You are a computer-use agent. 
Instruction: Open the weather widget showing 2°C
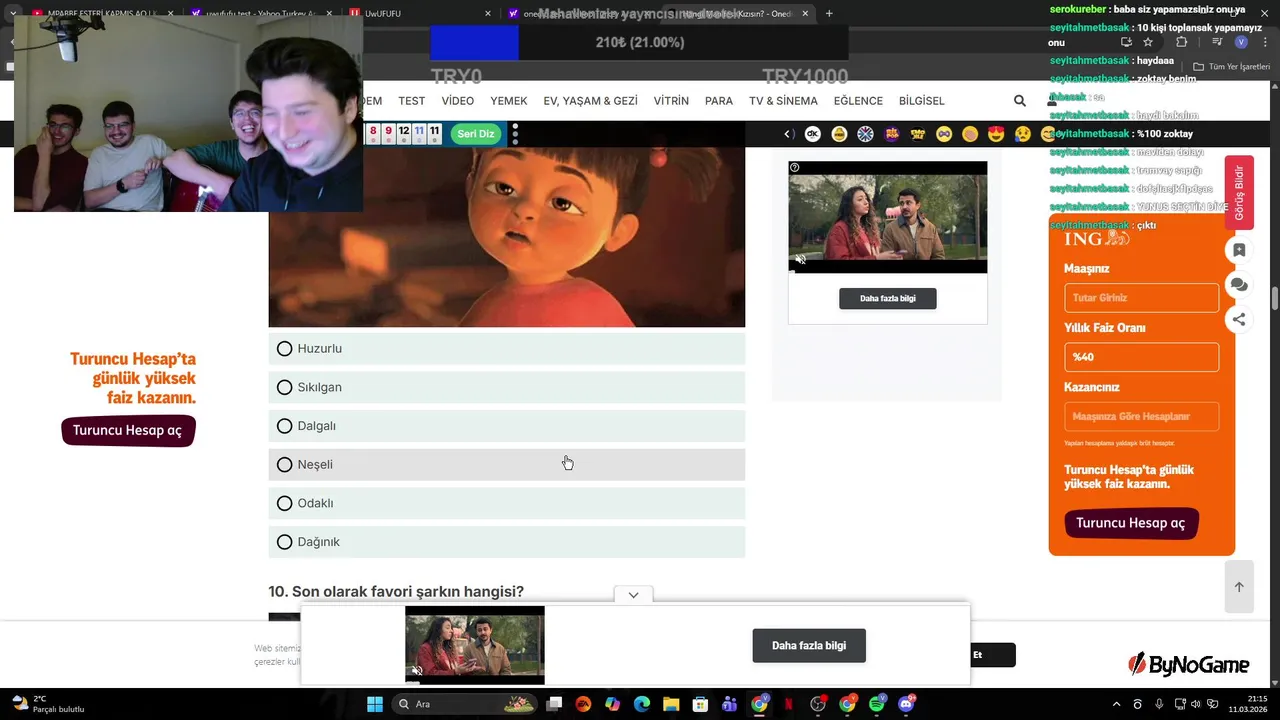47,704
